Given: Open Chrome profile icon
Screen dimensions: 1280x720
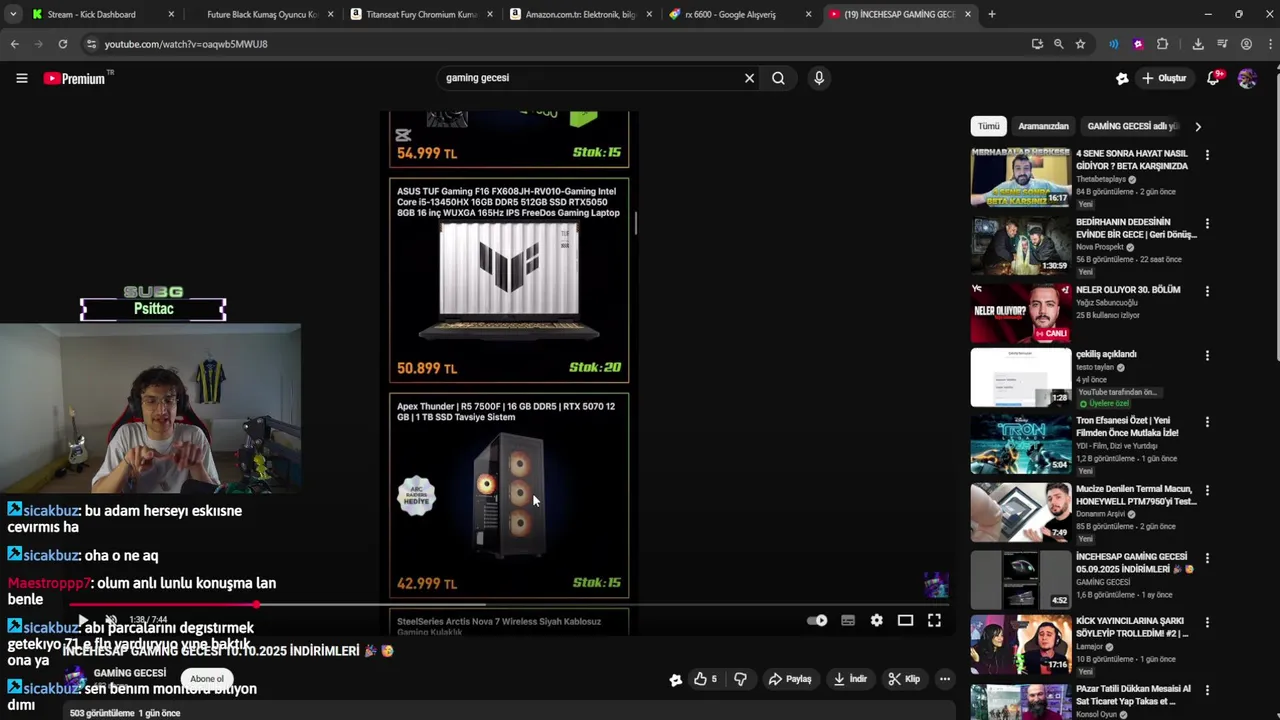Looking at the screenshot, I should pos(1246,44).
